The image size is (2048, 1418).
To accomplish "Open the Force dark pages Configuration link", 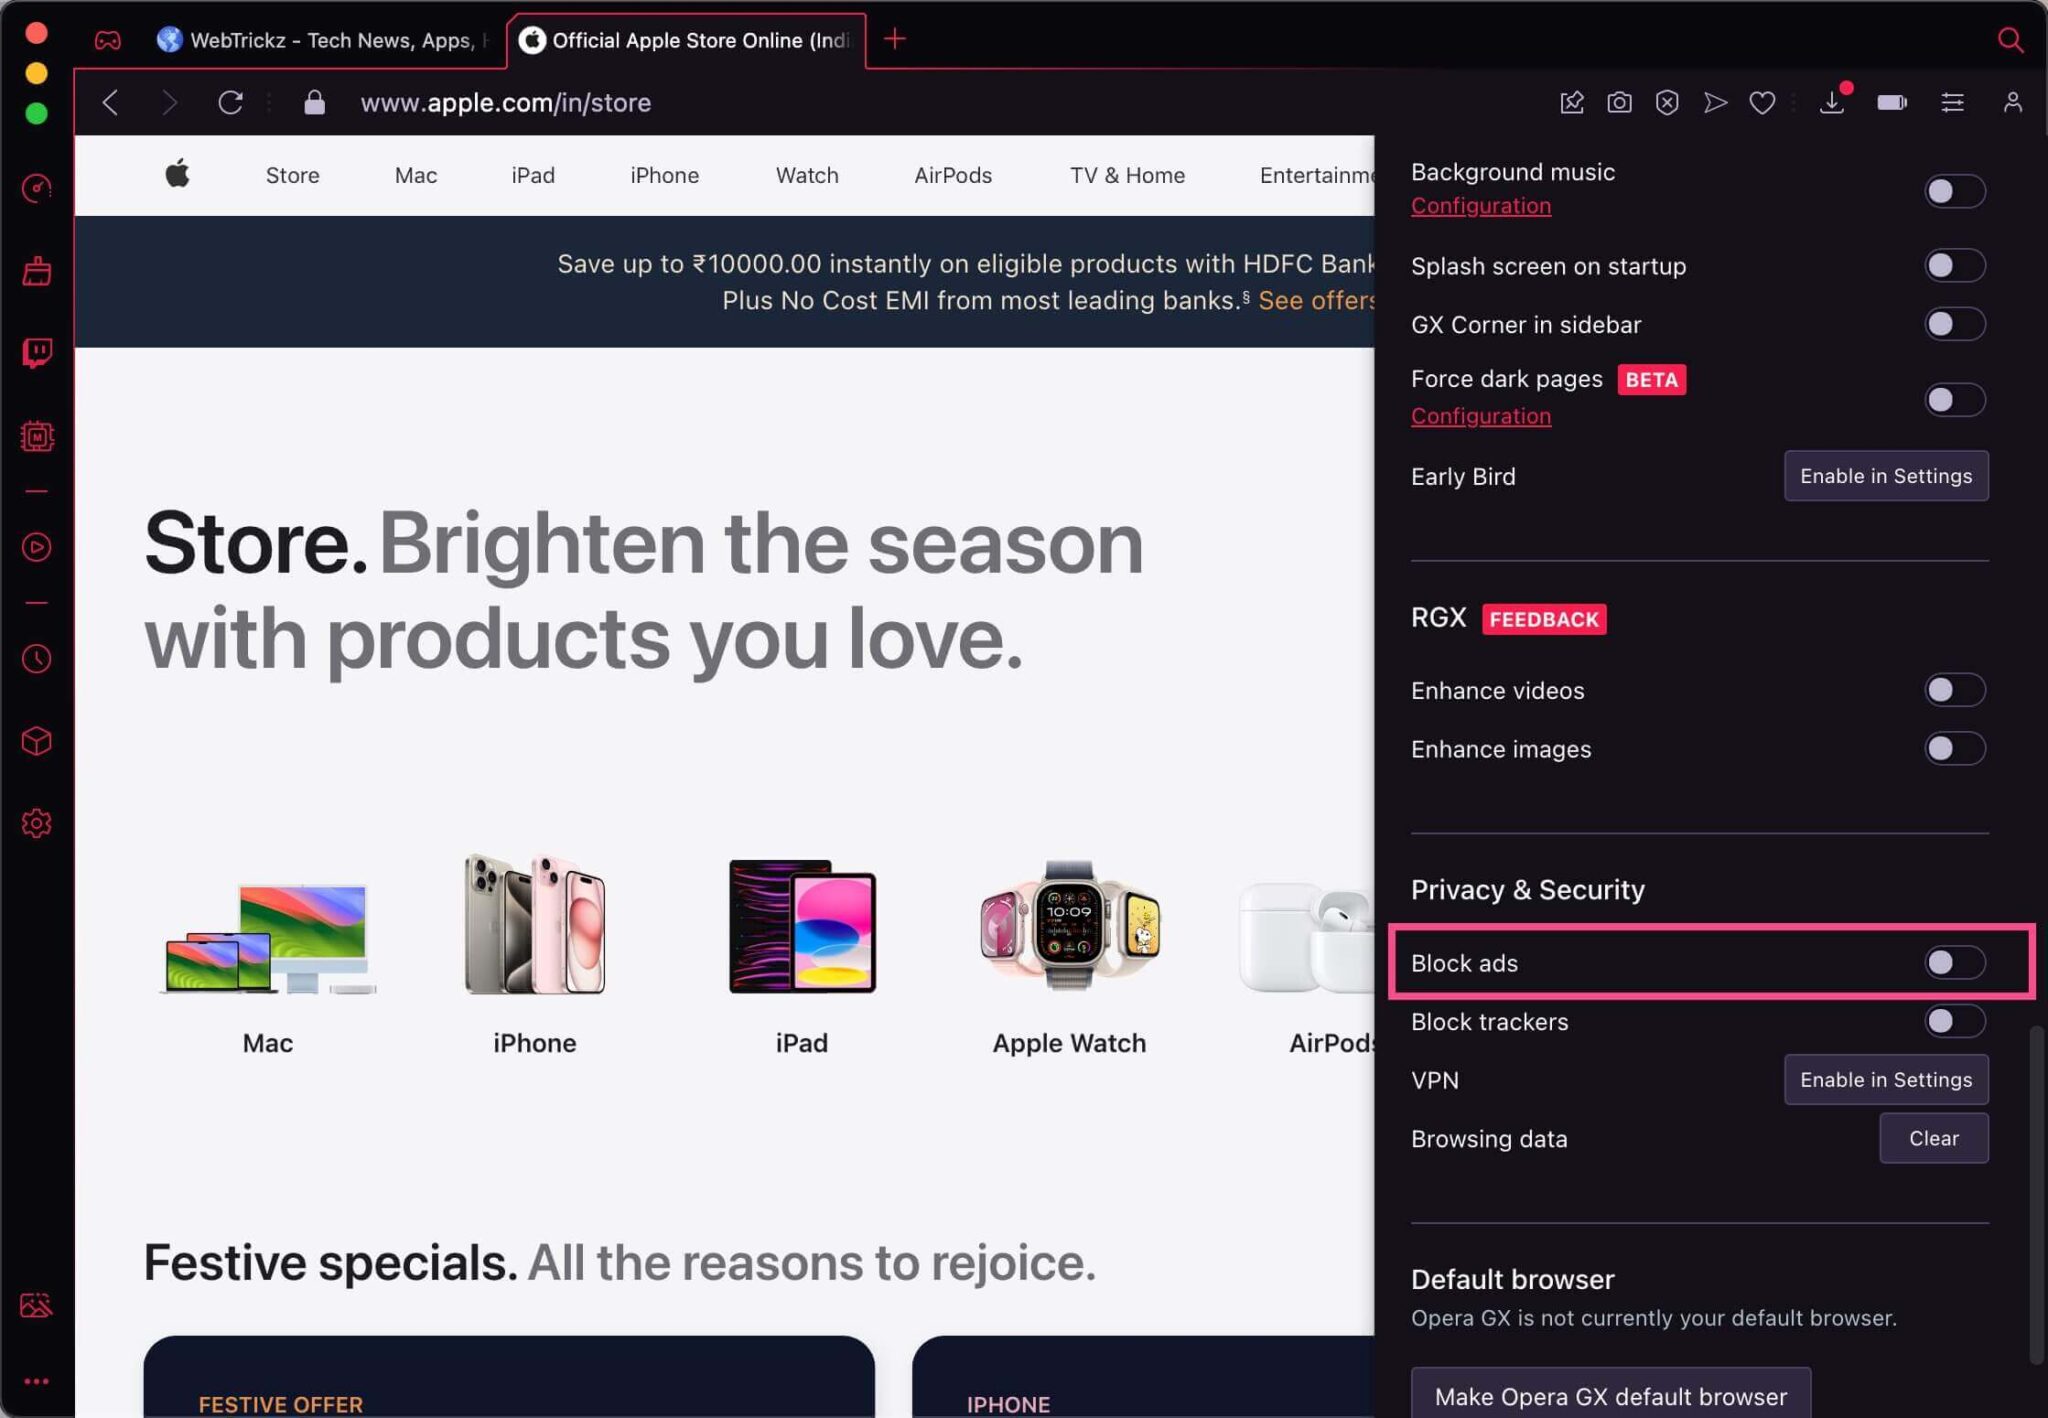I will (x=1481, y=415).
